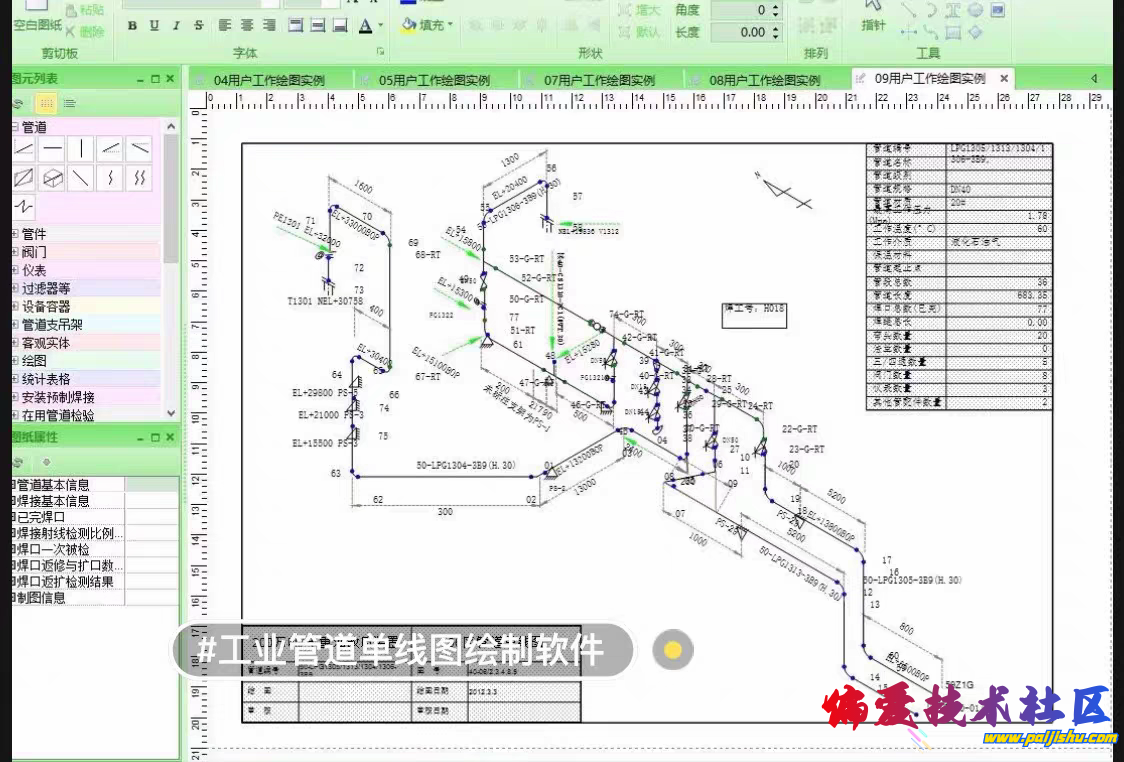Screen dimensions: 1124x762
Task: Expand the 管道基本信息 property group
Action: click(13, 485)
